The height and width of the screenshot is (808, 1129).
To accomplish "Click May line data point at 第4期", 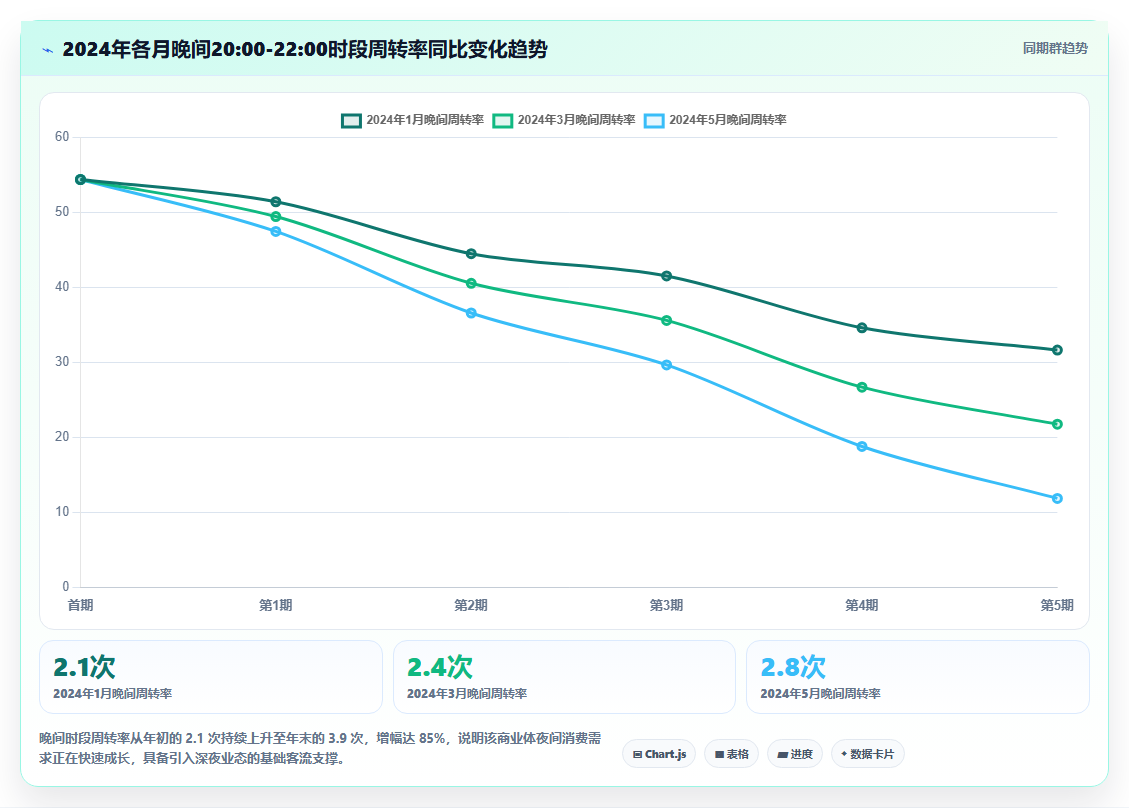I will tap(862, 446).
